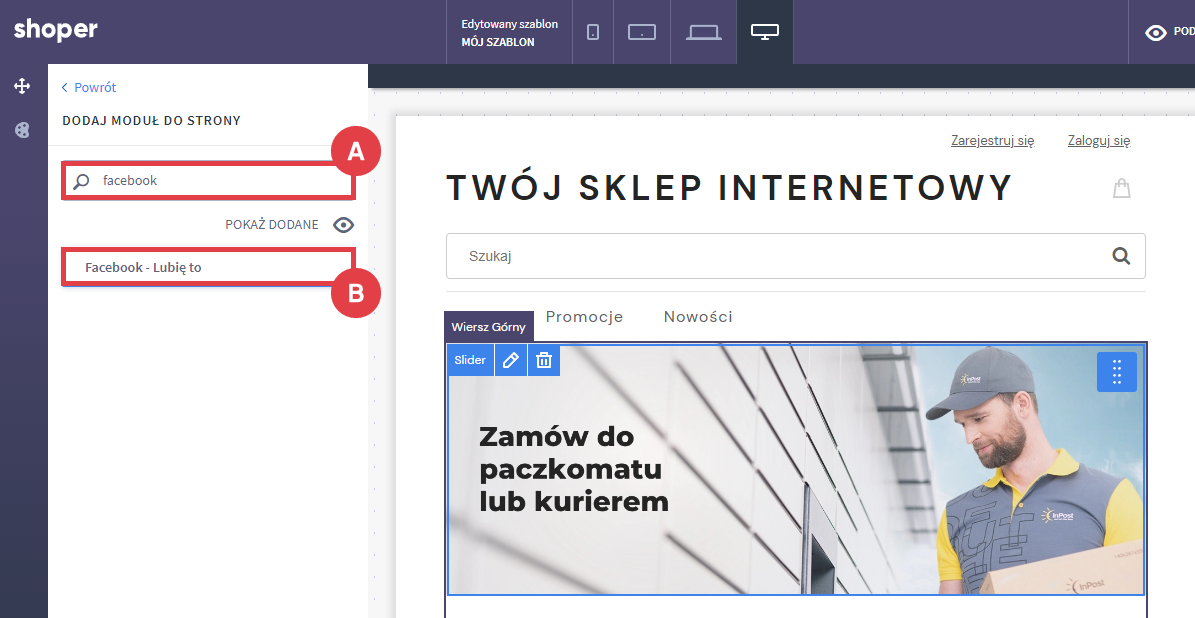Switch to tablet preview mode
The height and width of the screenshot is (618, 1195).
click(x=641, y=32)
